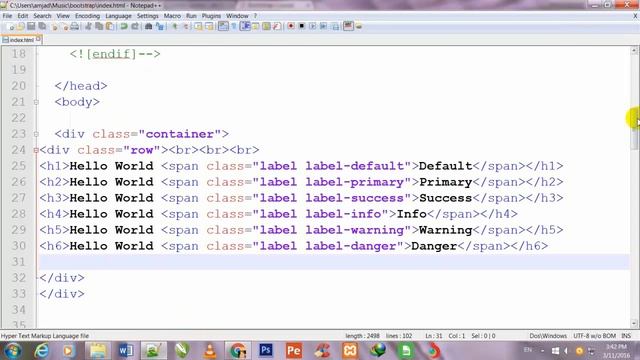Screen dimensions: 640x360
Task: Open Find with the binoculars icon
Action: point(149,27)
